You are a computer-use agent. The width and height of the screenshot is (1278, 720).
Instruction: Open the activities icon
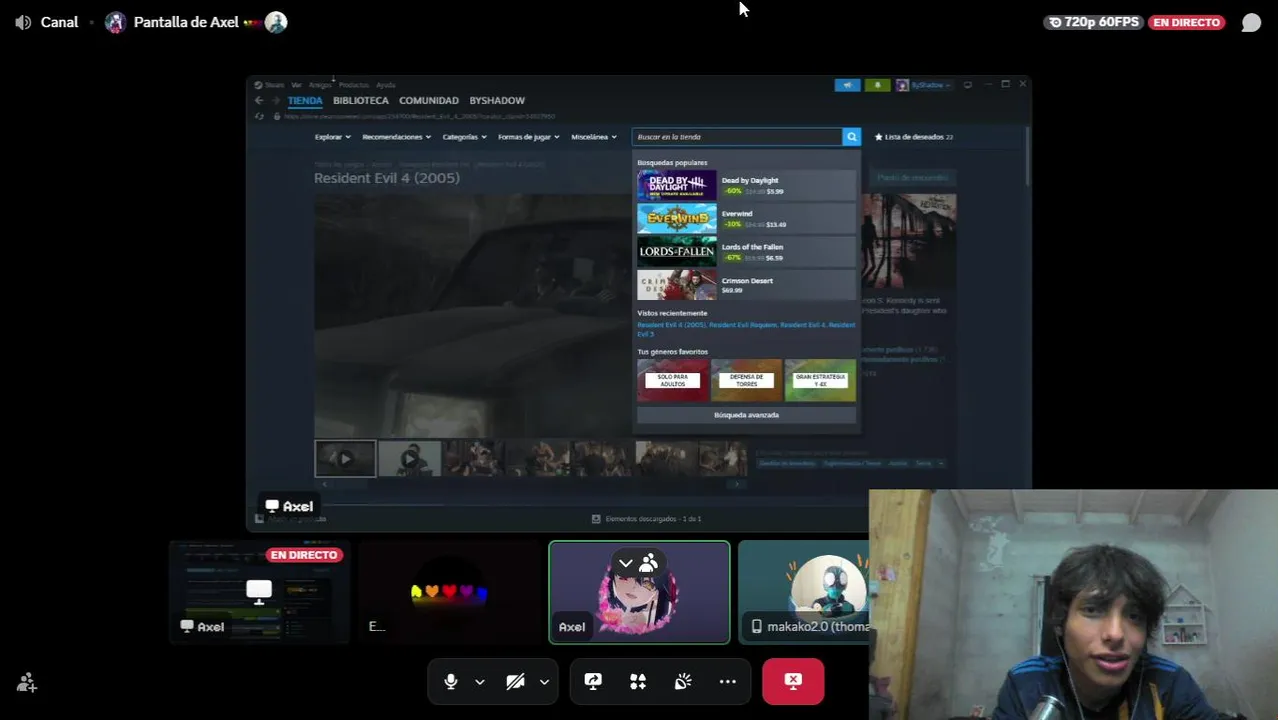[x=638, y=681]
